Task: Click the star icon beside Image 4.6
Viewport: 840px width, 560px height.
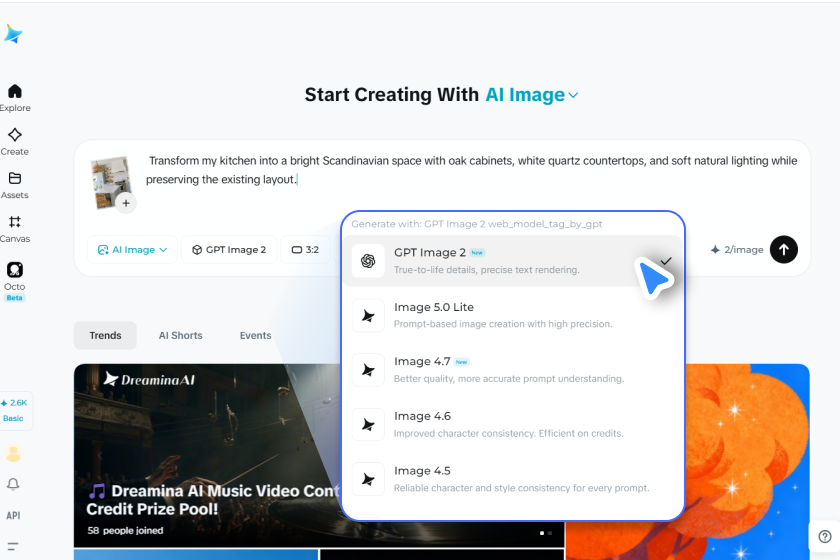Action: pyautogui.click(x=368, y=425)
